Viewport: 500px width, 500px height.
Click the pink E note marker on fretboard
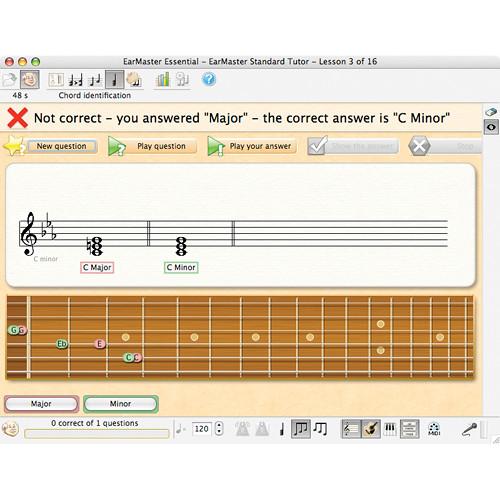[x=100, y=344]
